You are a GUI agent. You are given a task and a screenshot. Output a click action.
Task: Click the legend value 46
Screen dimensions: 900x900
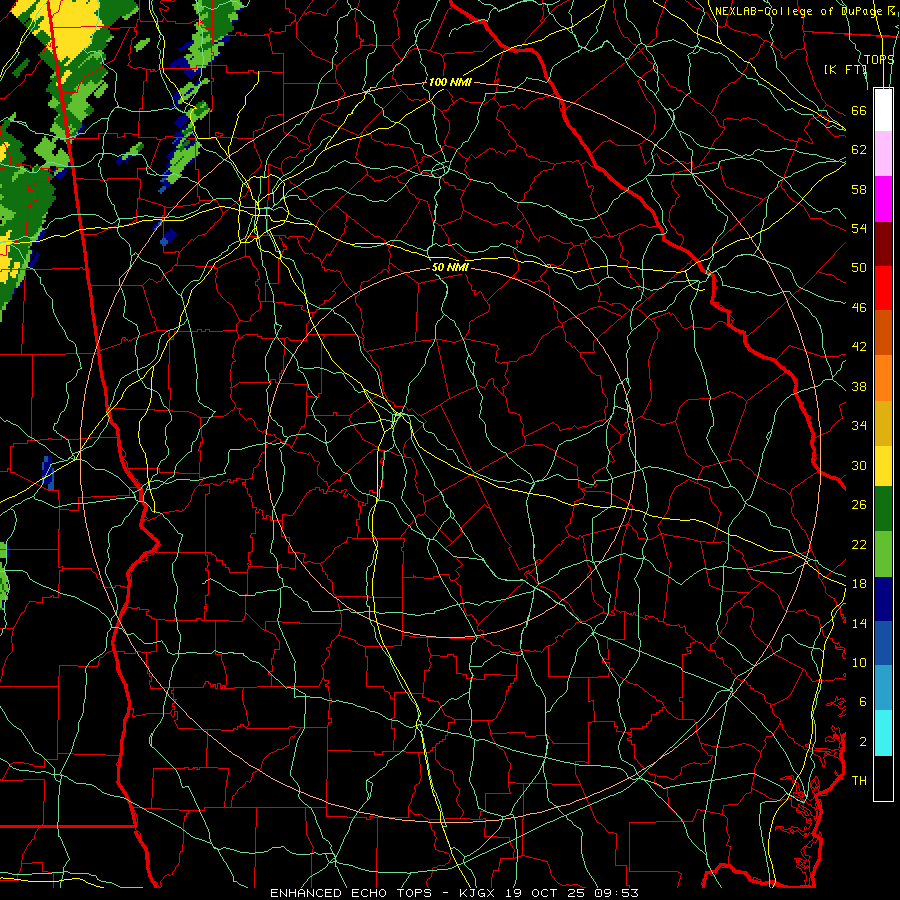(859, 308)
